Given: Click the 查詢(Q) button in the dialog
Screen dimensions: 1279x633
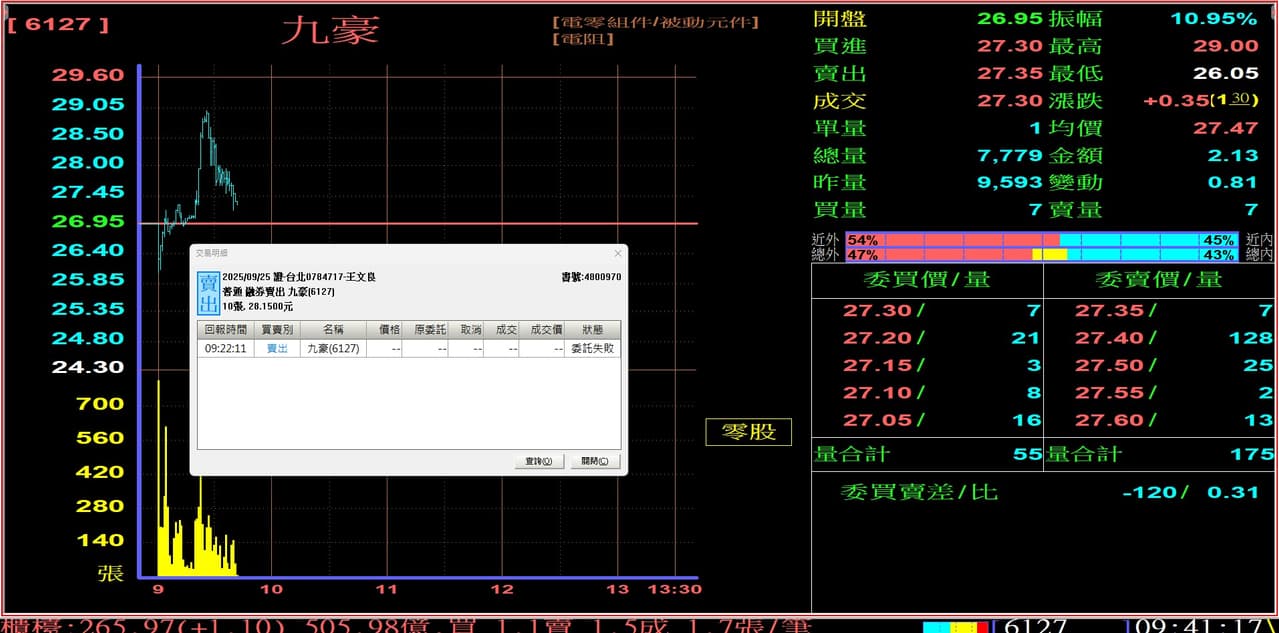Looking at the screenshot, I should [538, 461].
